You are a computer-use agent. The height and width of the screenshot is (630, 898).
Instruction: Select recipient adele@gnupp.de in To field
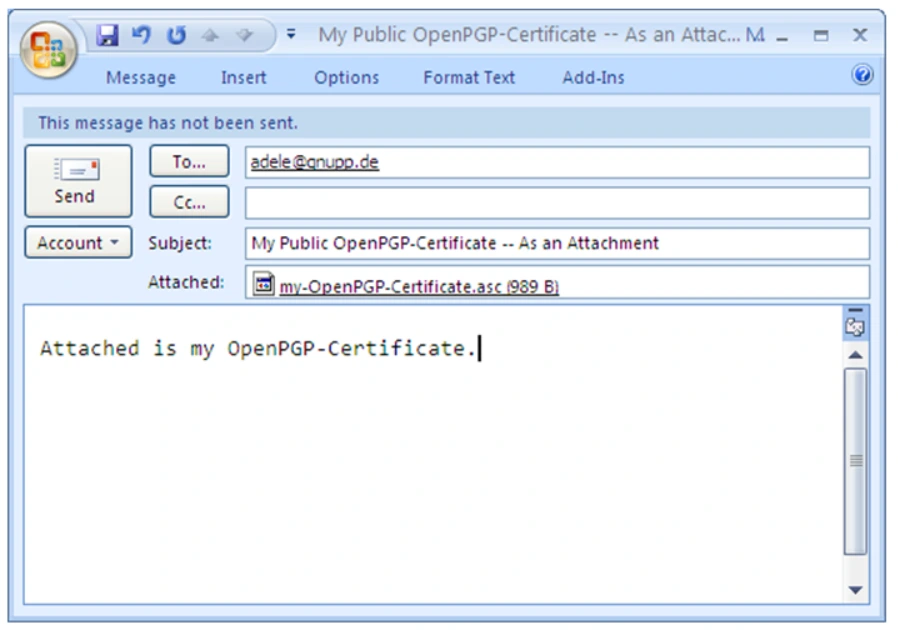[x=314, y=162]
